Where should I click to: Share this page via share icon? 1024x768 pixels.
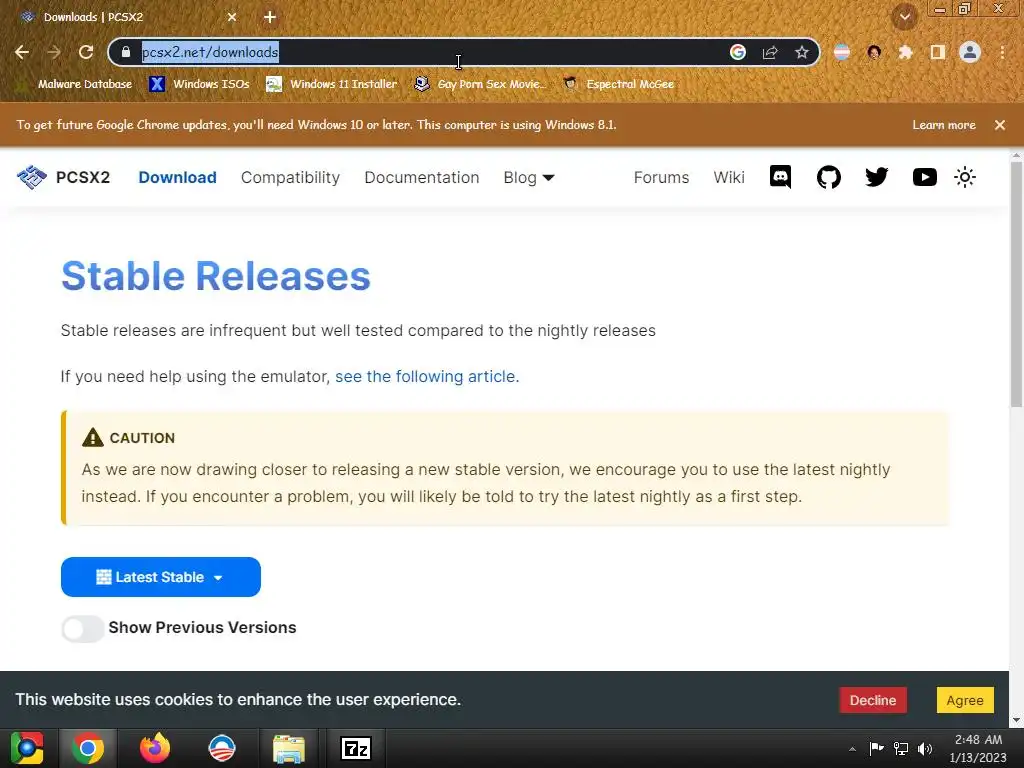coord(770,52)
